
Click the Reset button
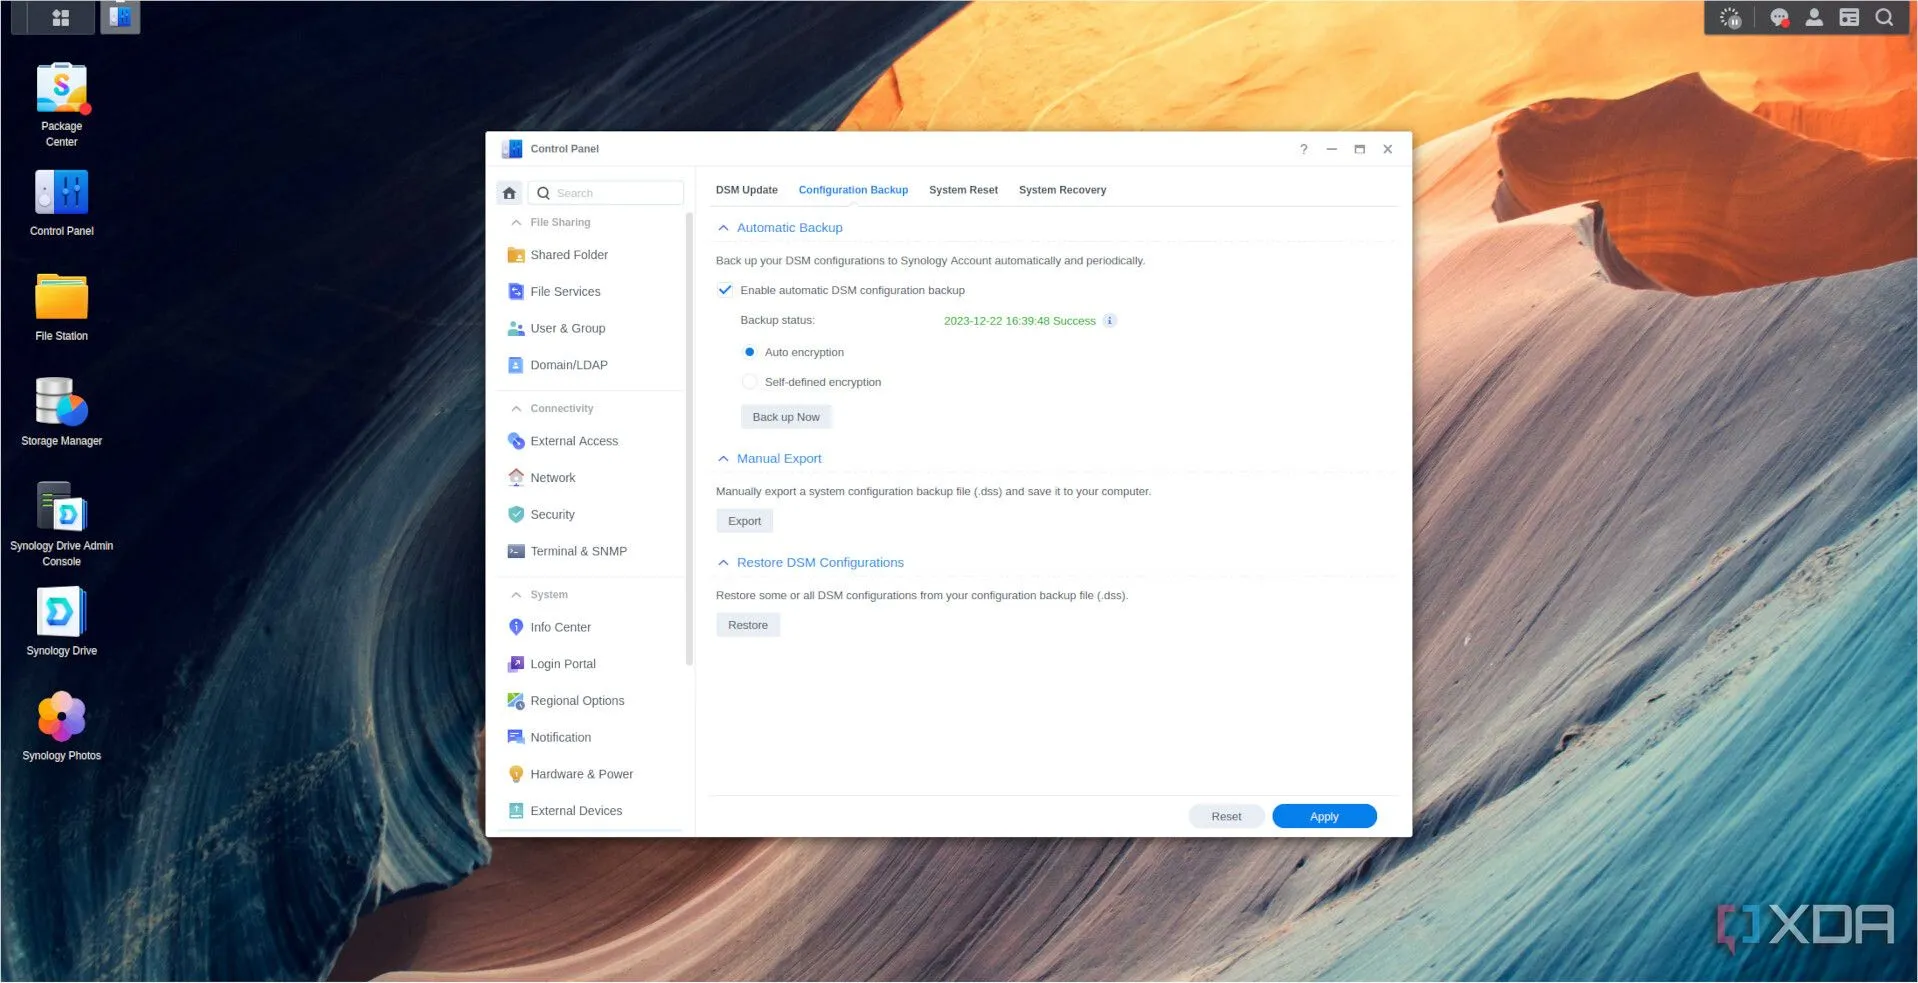pos(1226,817)
